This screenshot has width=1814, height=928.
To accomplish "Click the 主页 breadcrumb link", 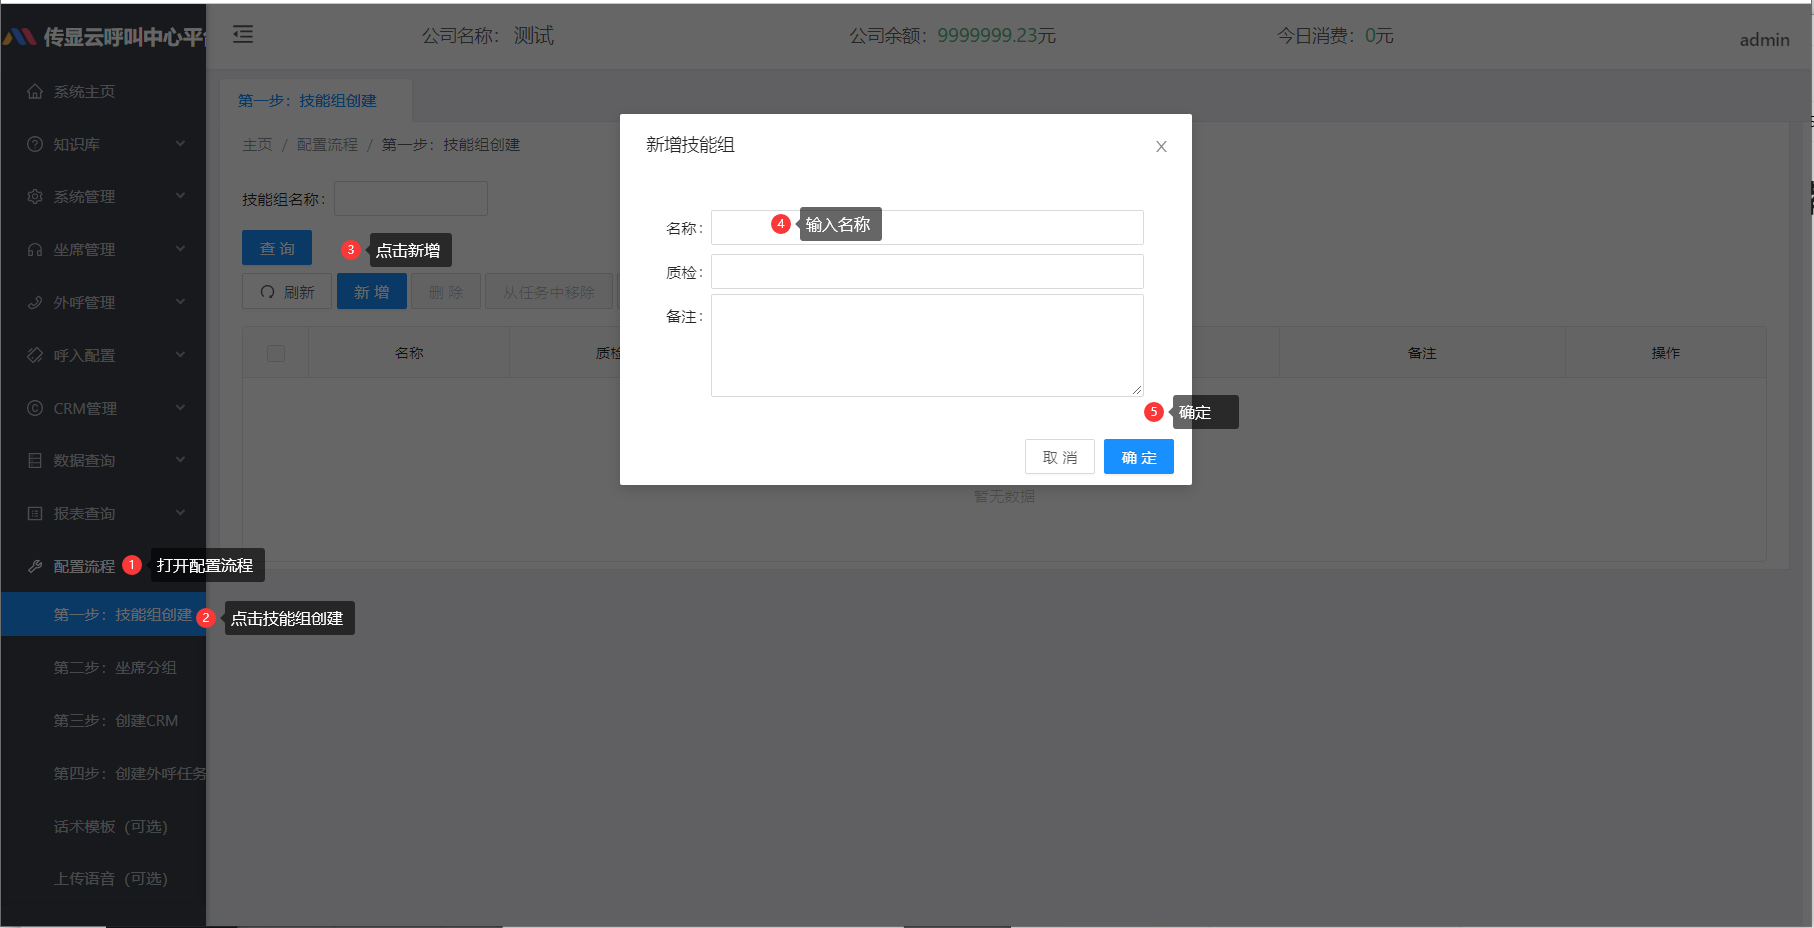I will click(x=257, y=144).
